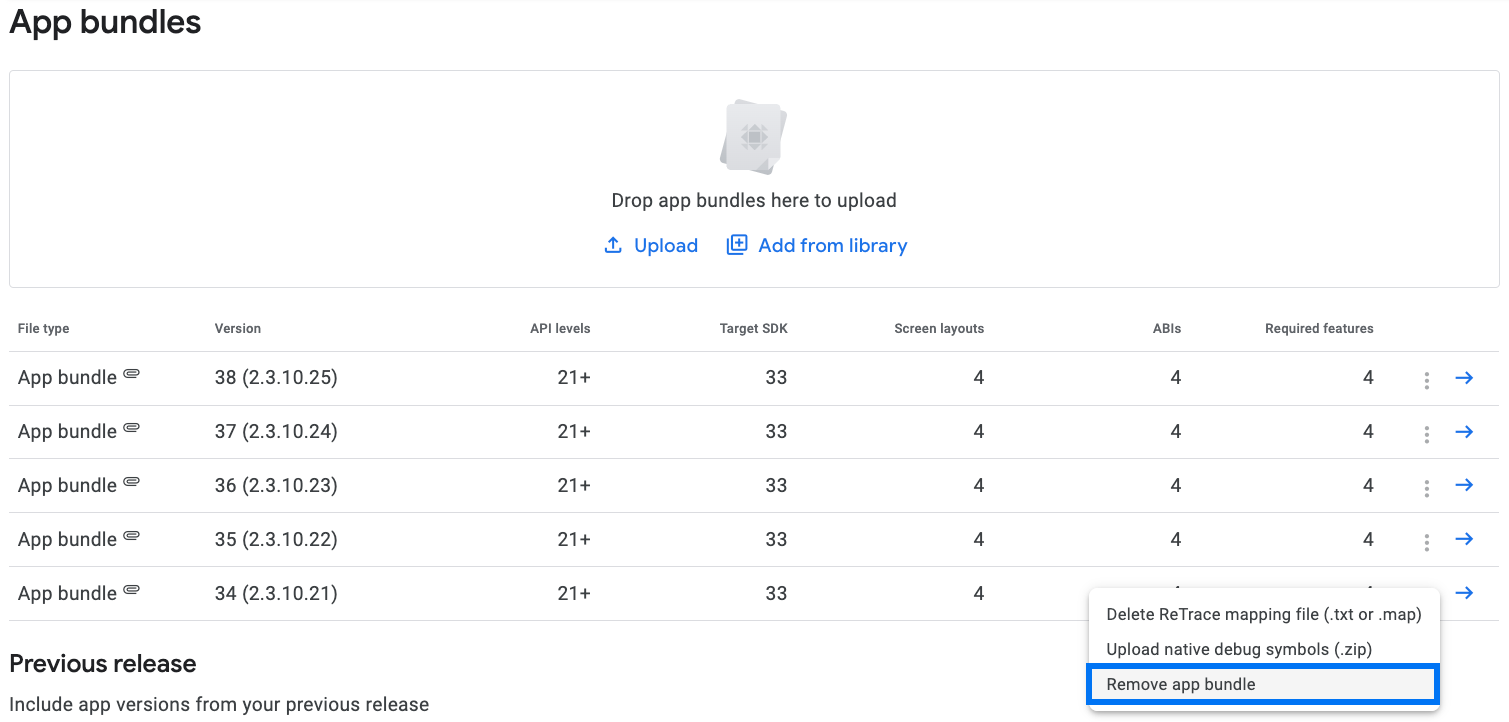
Task: Open three-dot menu for version 37 bundle
Action: 1427,434
